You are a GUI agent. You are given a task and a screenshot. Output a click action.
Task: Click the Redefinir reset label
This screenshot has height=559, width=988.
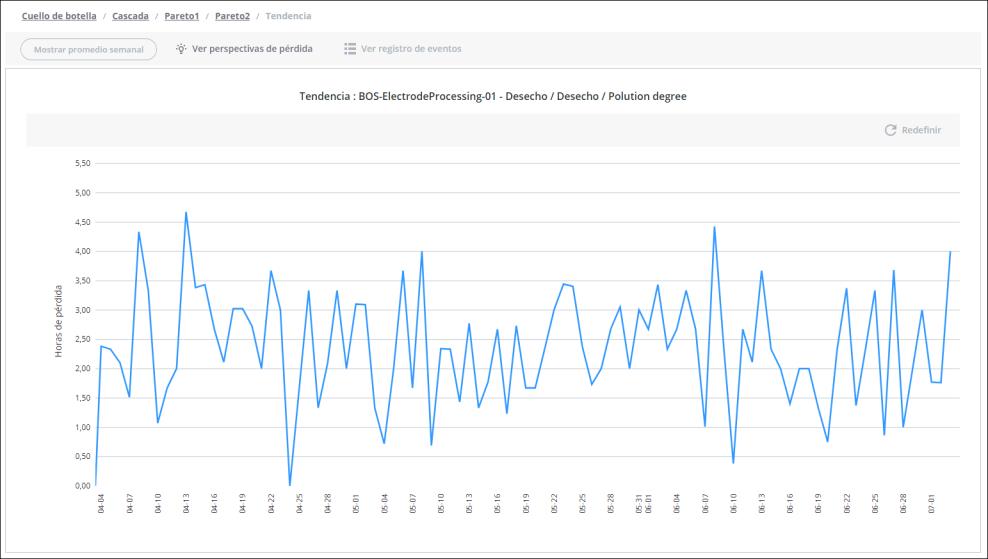pyautogui.click(x=921, y=130)
